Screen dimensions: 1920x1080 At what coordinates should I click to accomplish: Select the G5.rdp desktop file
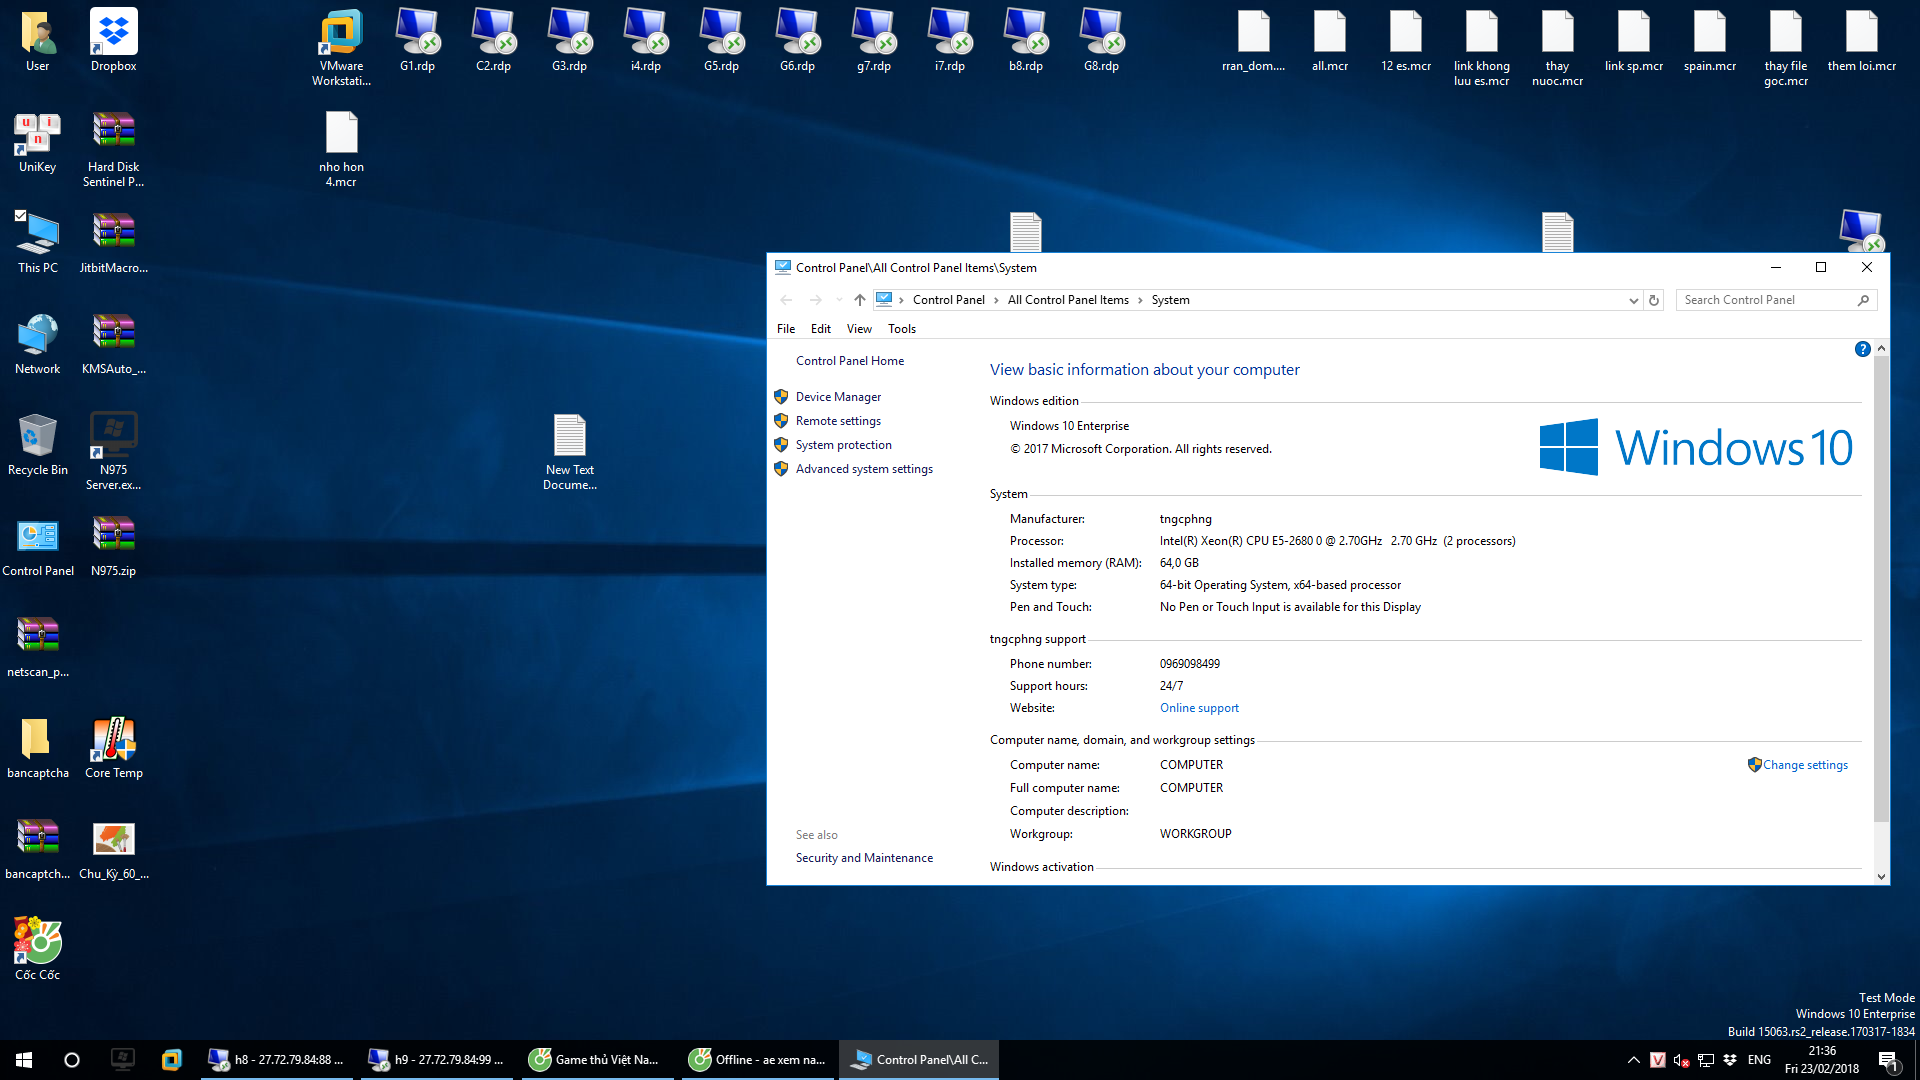click(721, 40)
